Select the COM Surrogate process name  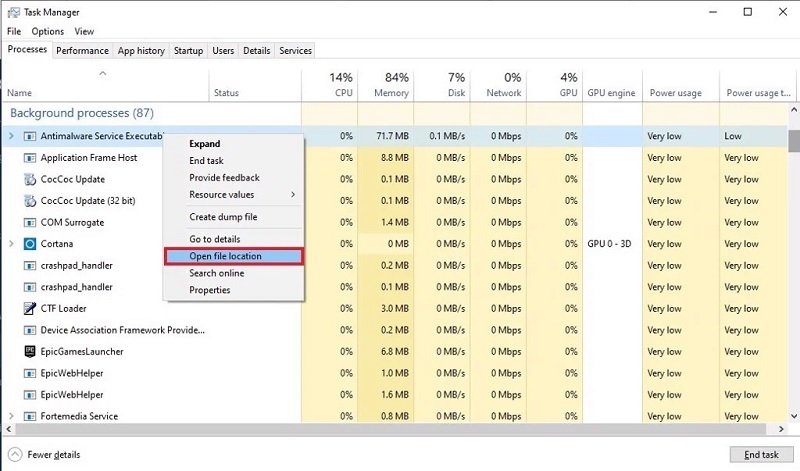point(72,222)
